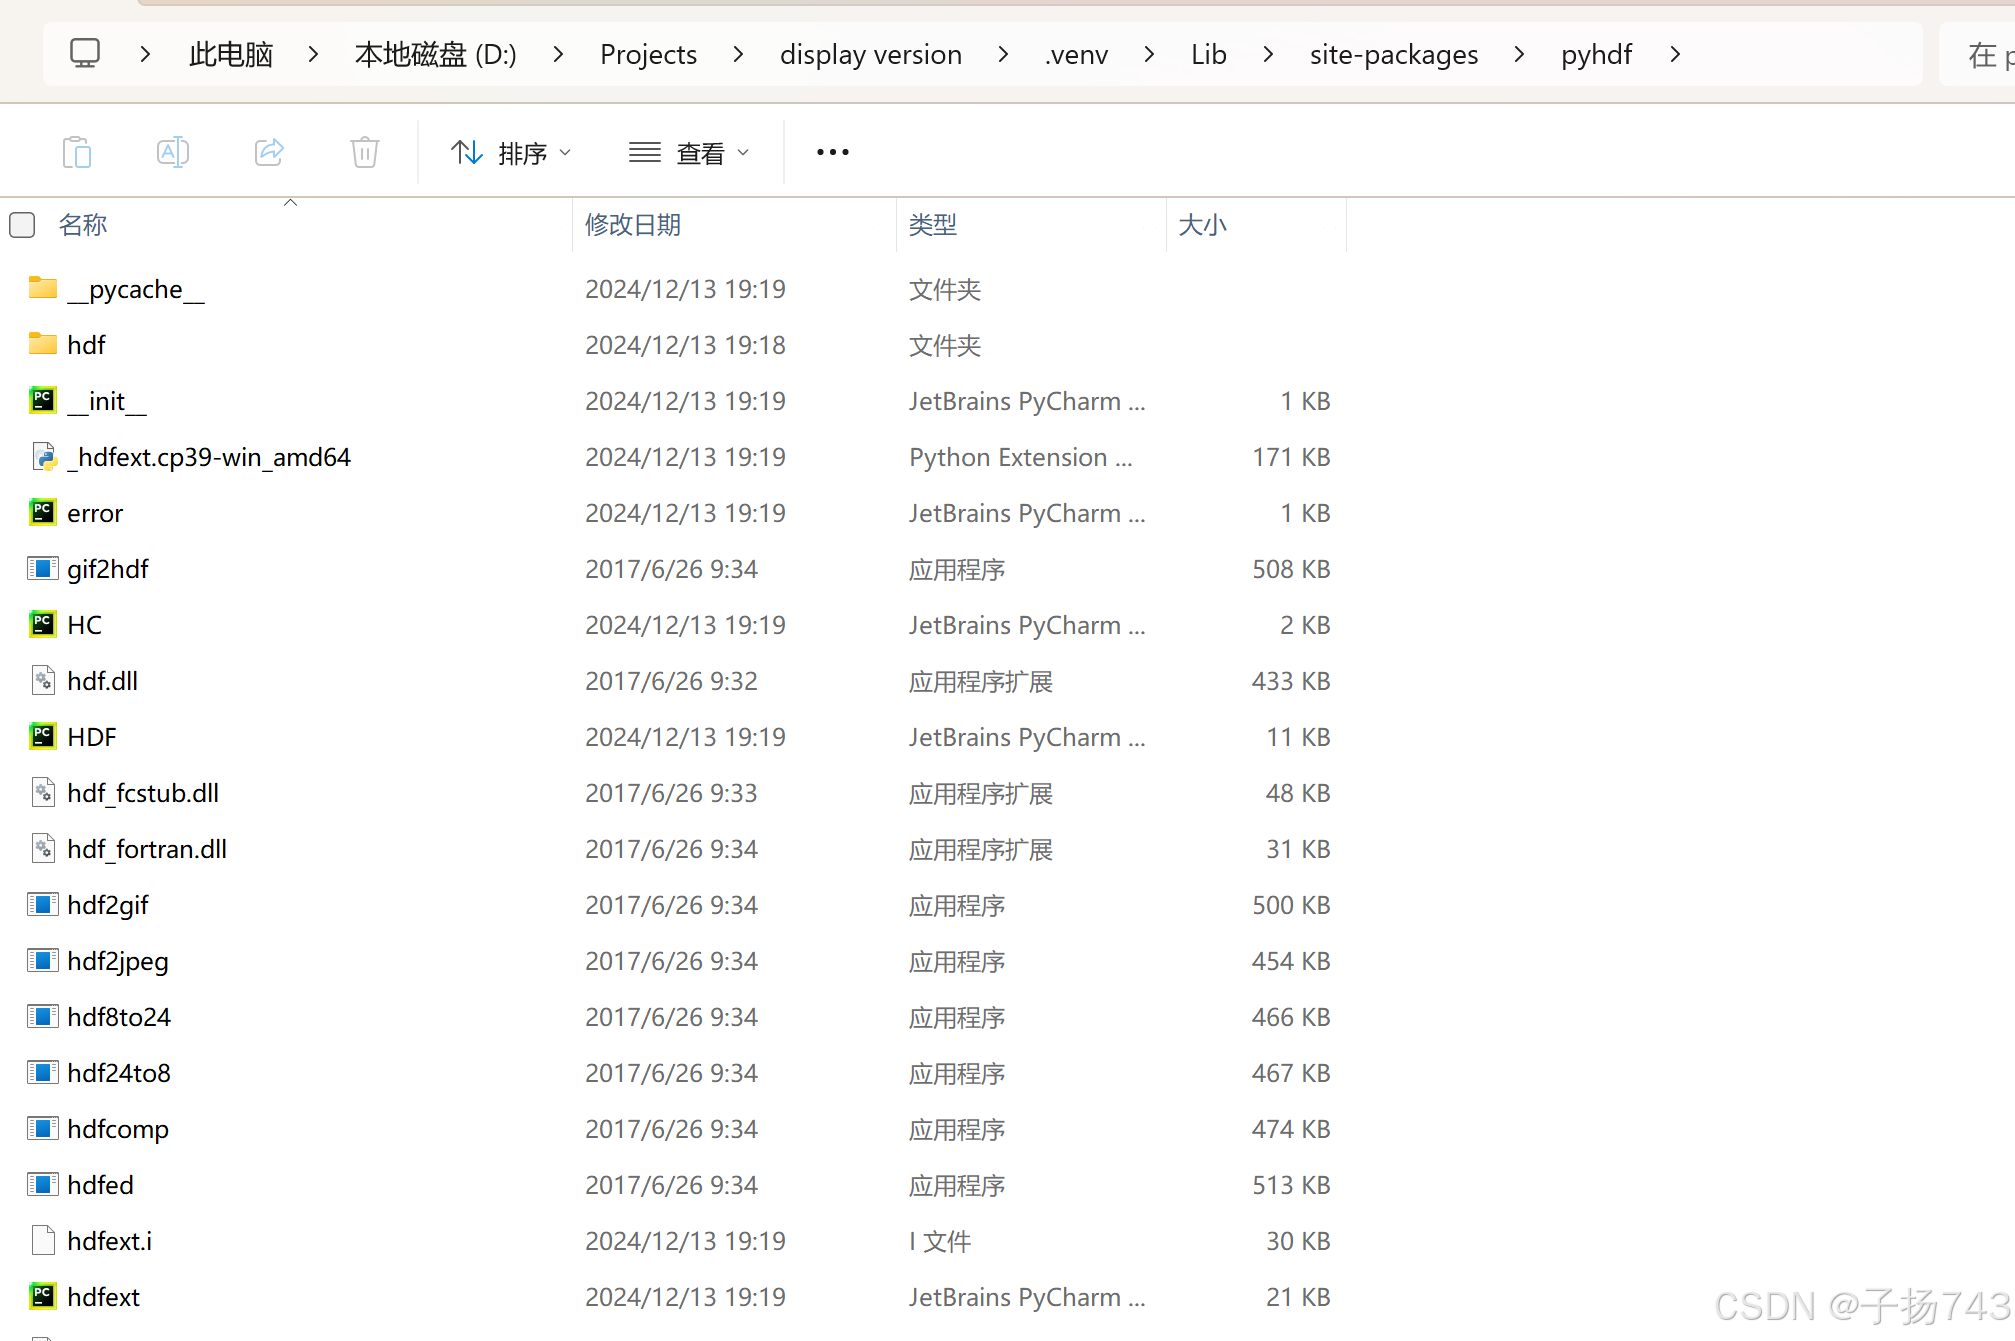Select the PyCharm icon of __init__ file
Image resolution: width=2015 pixels, height=1341 pixels.
(42, 401)
